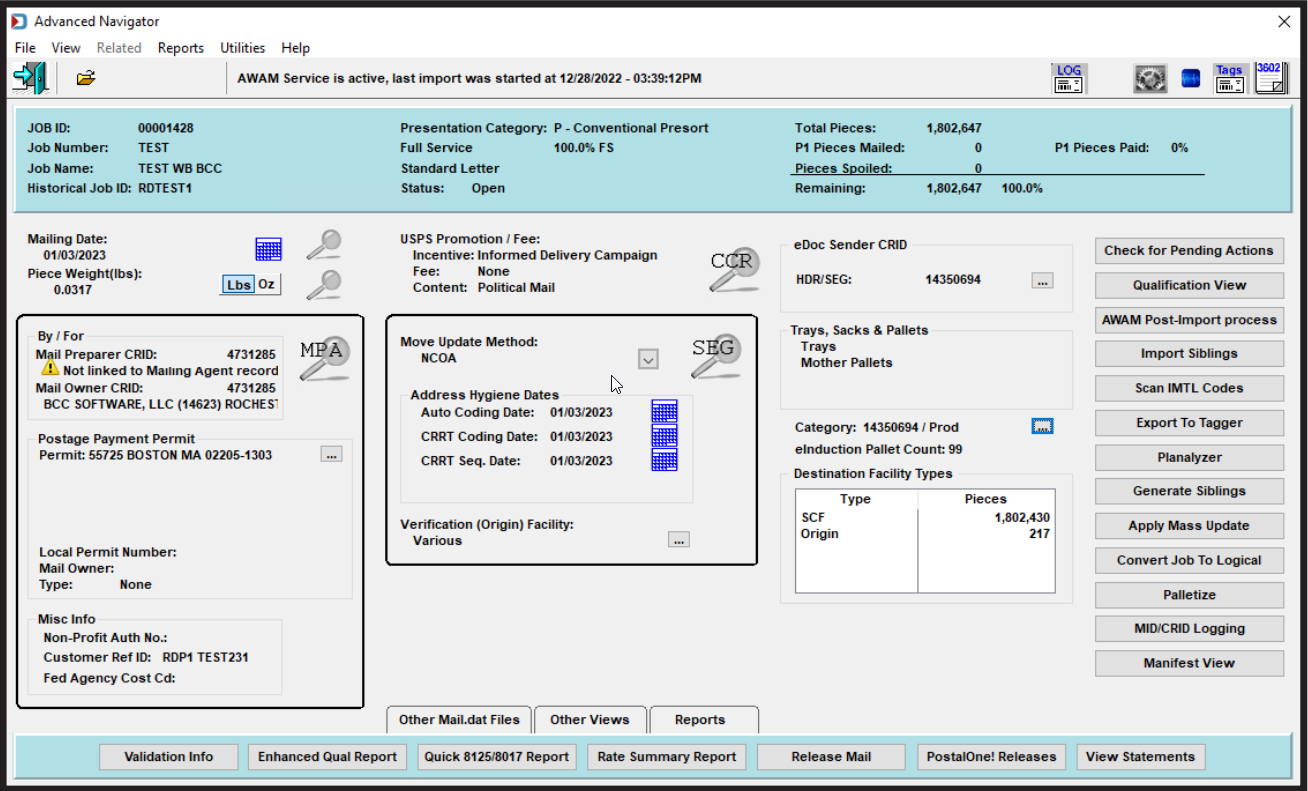Click ellipsis button for Verification Origin Facility
This screenshot has height=791, width=1308.
(x=679, y=540)
